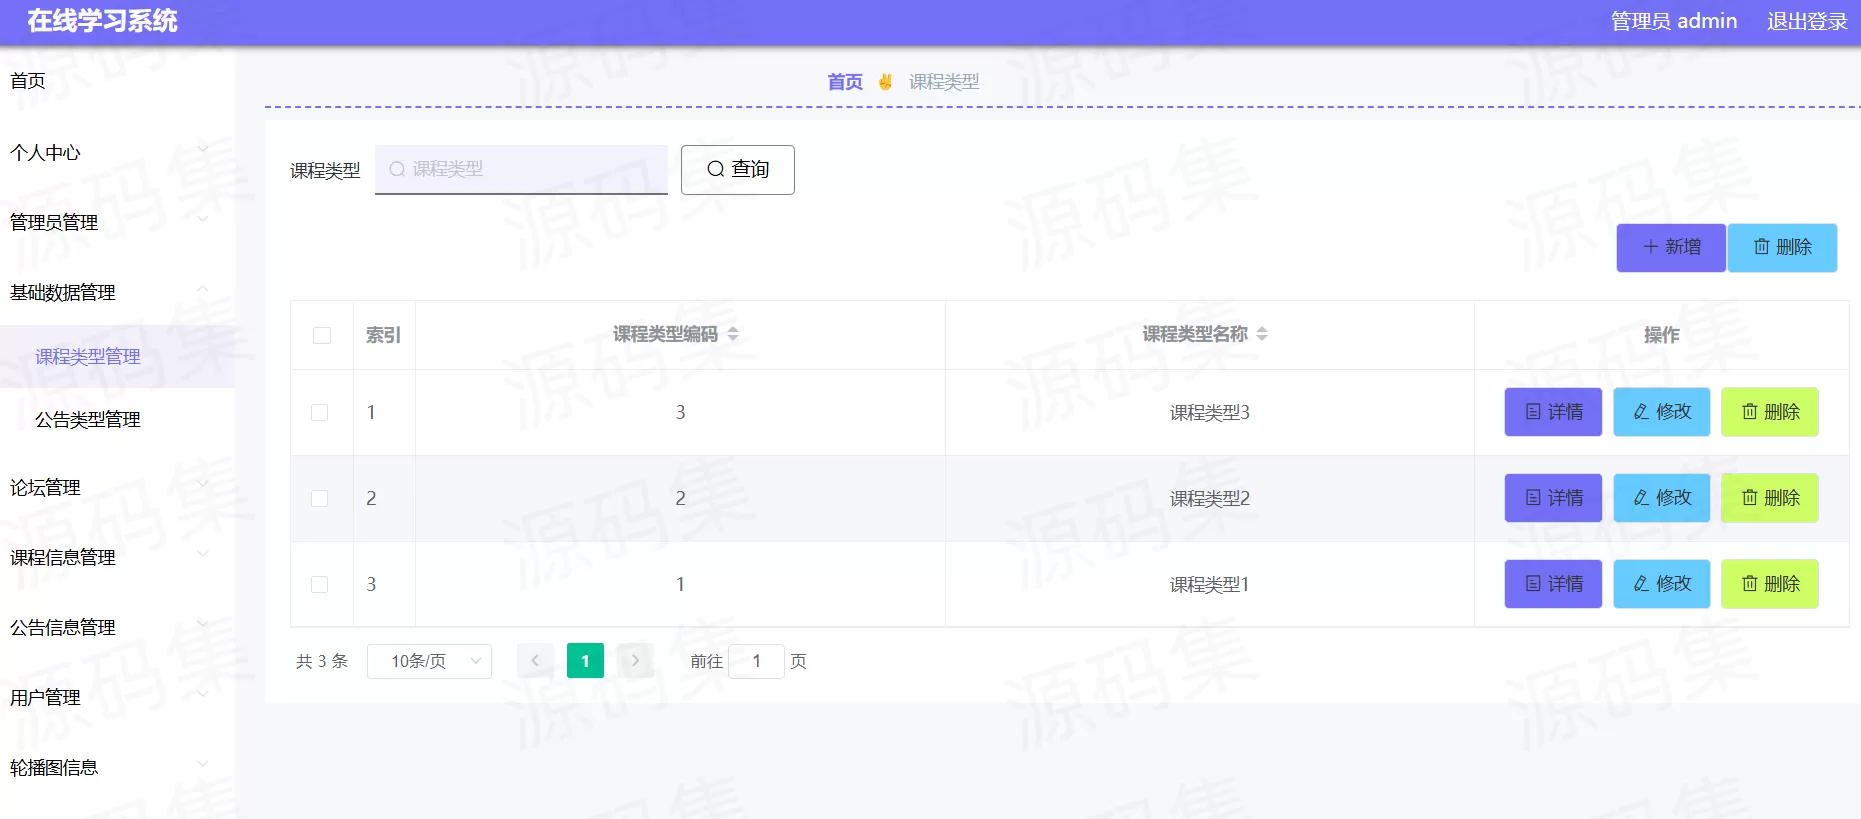Go to the previous page arrow
Viewport: 1861px width, 819px height.
[535, 661]
